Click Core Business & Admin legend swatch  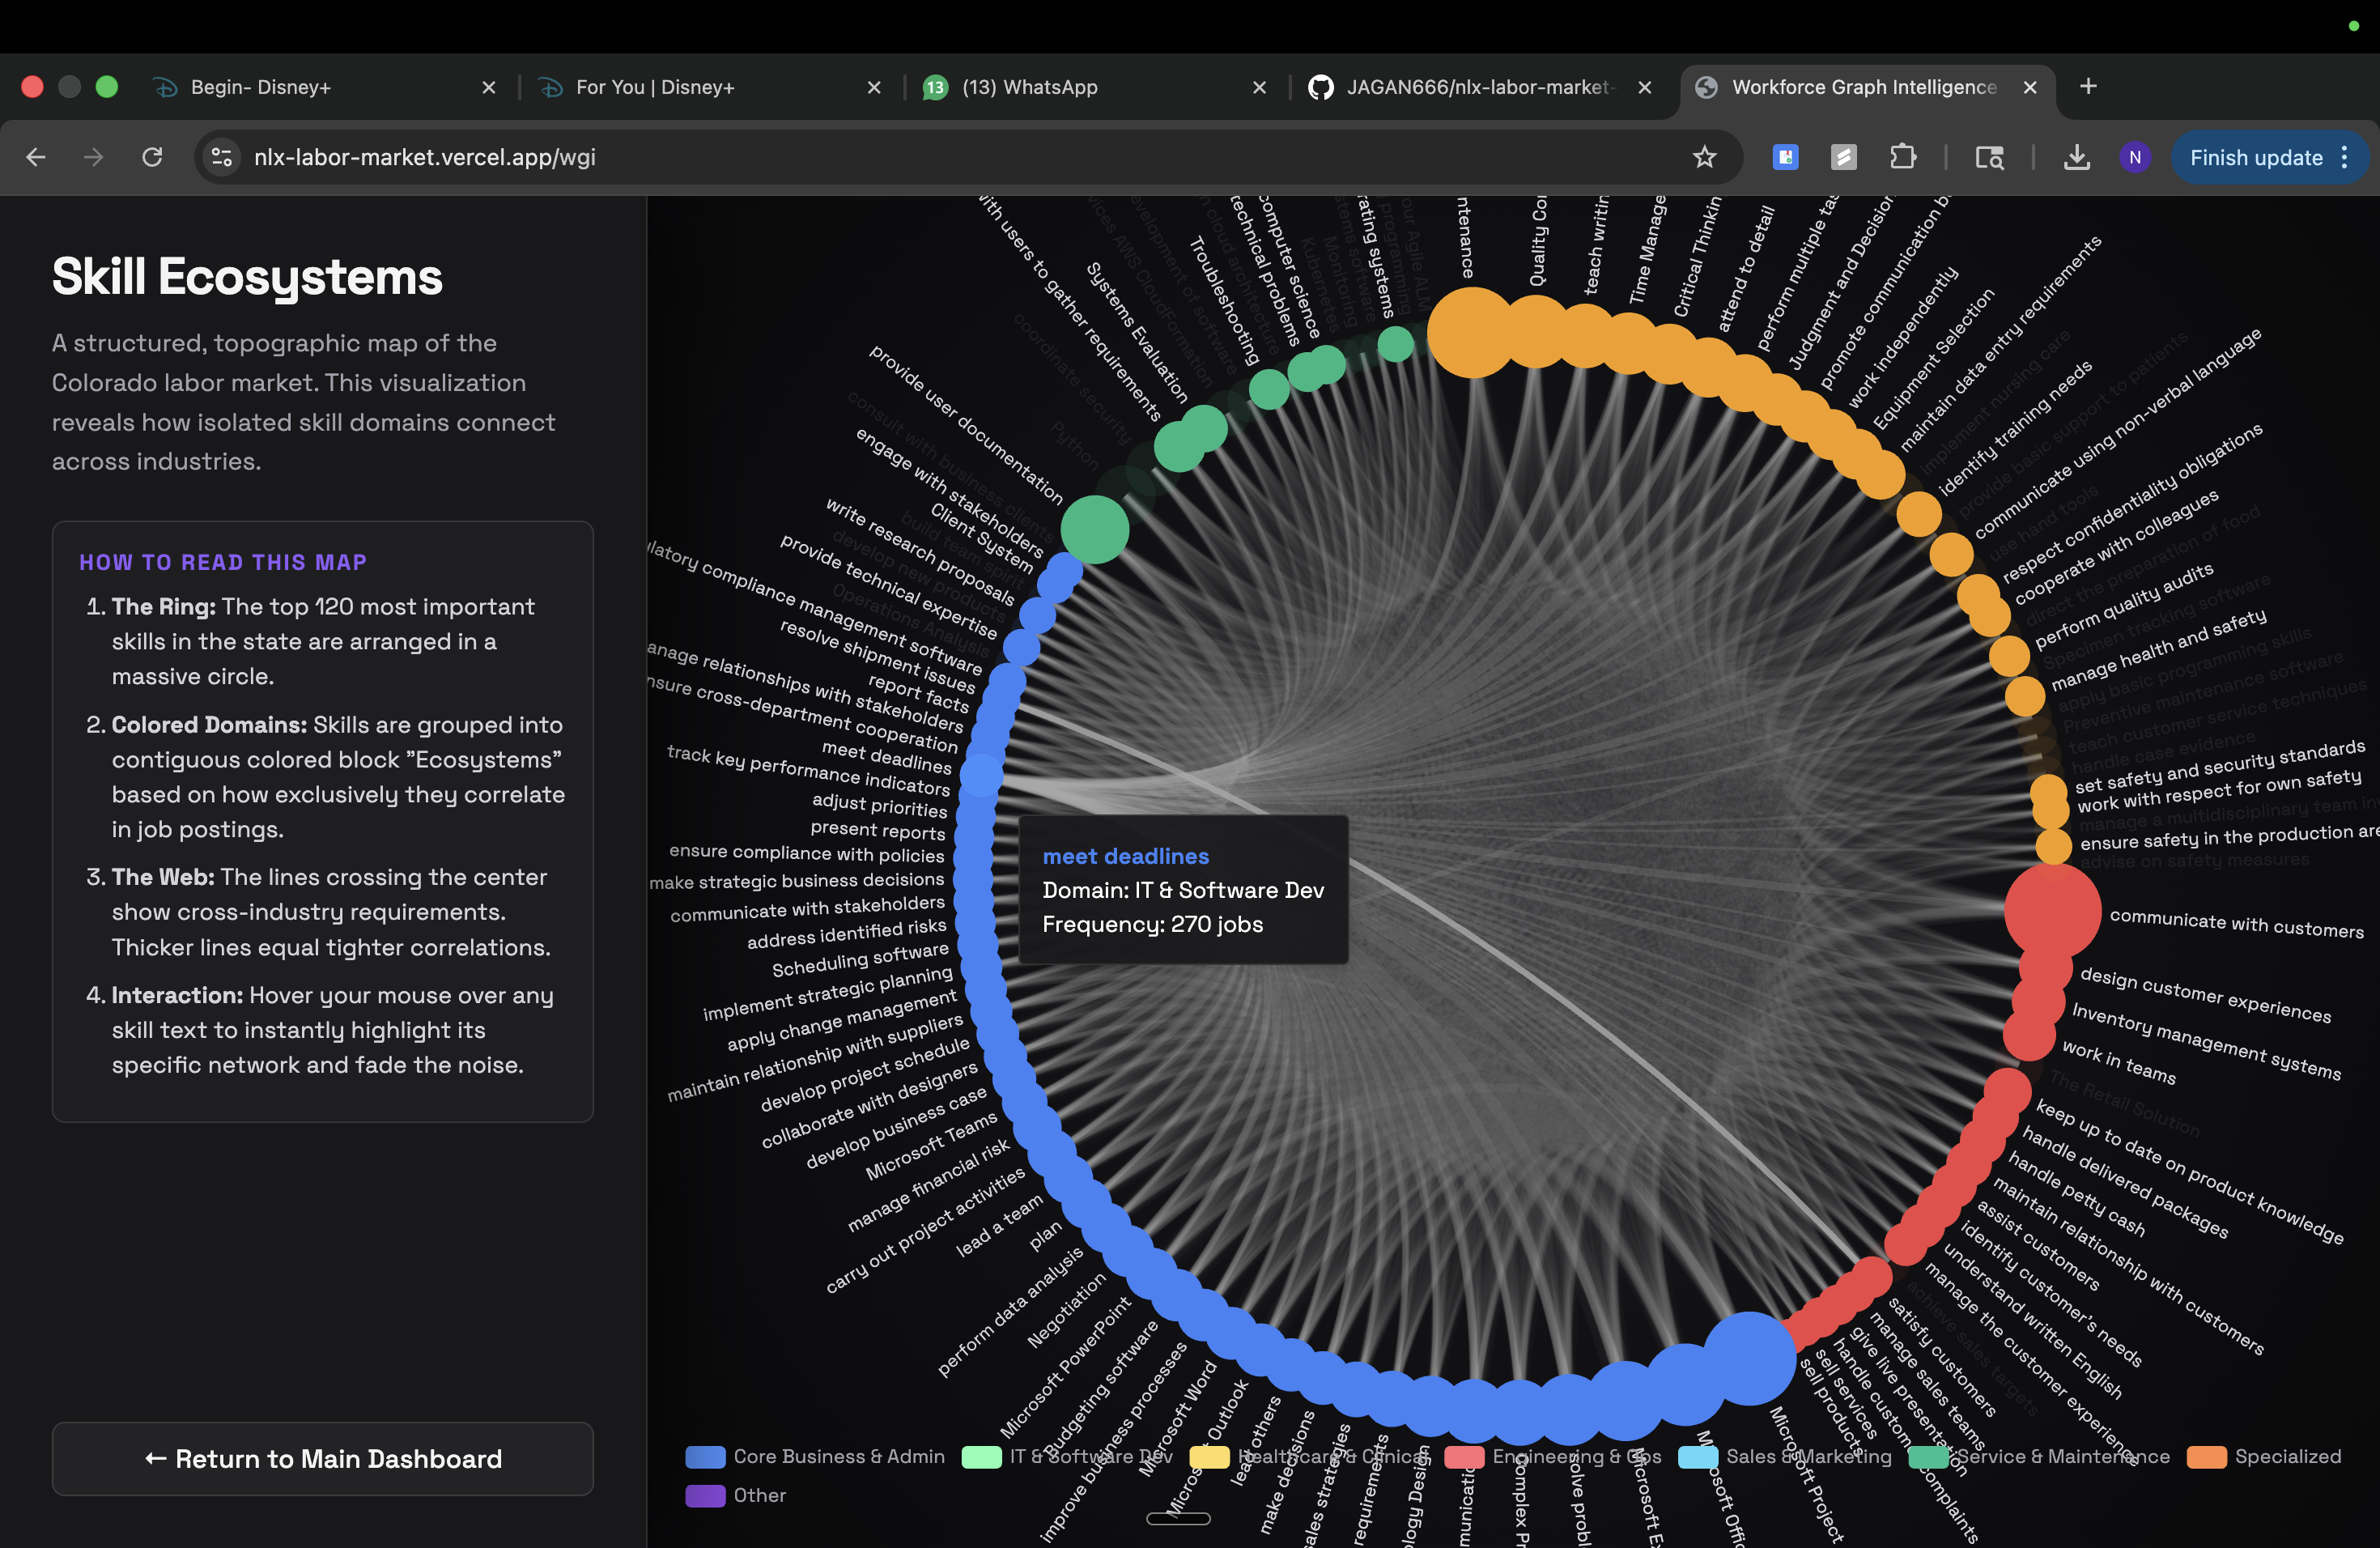[x=705, y=1456]
